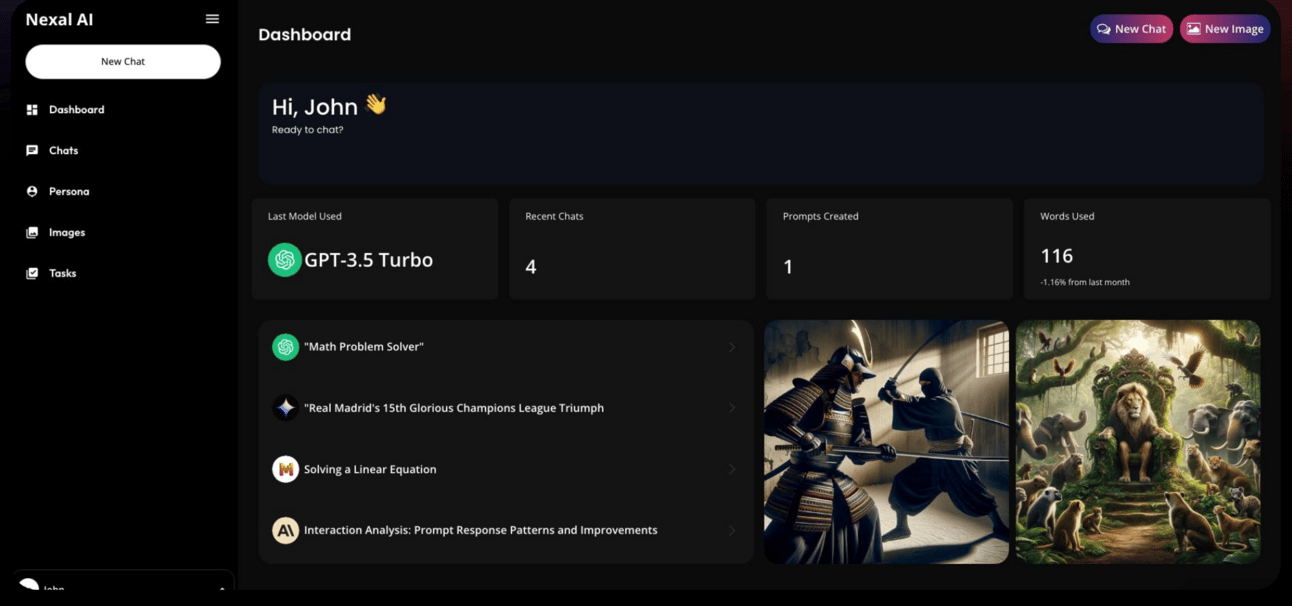The width and height of the screenshot is (1292, 606).
Task: Click Recent Chats count 4
Action: point(531,267)
